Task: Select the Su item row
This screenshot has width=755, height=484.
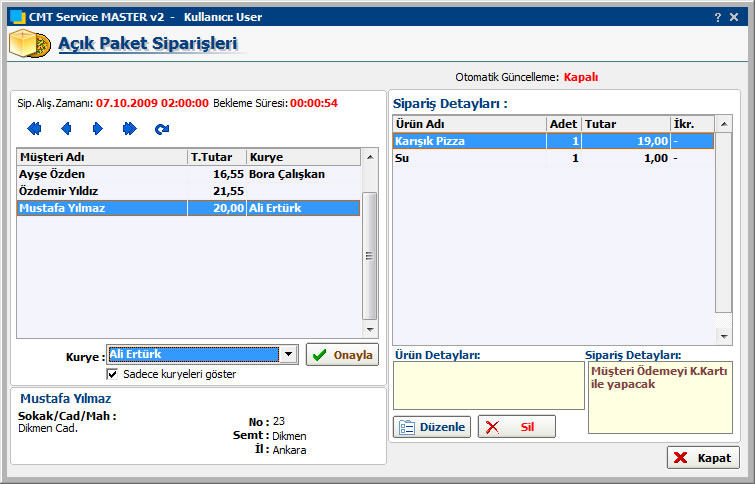Action: coord(552,158)
